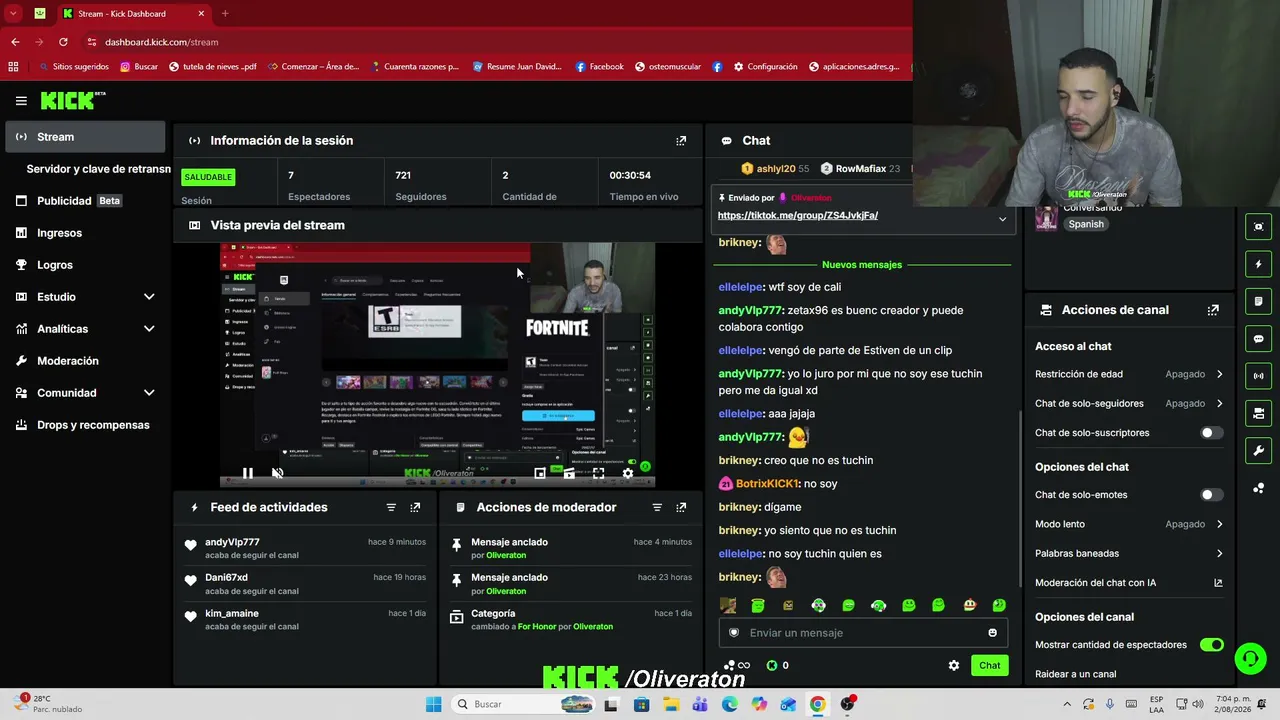
Task: Click the chat bubble side-rail icon
Action: pyautogui.click(x=1258, y=339)
